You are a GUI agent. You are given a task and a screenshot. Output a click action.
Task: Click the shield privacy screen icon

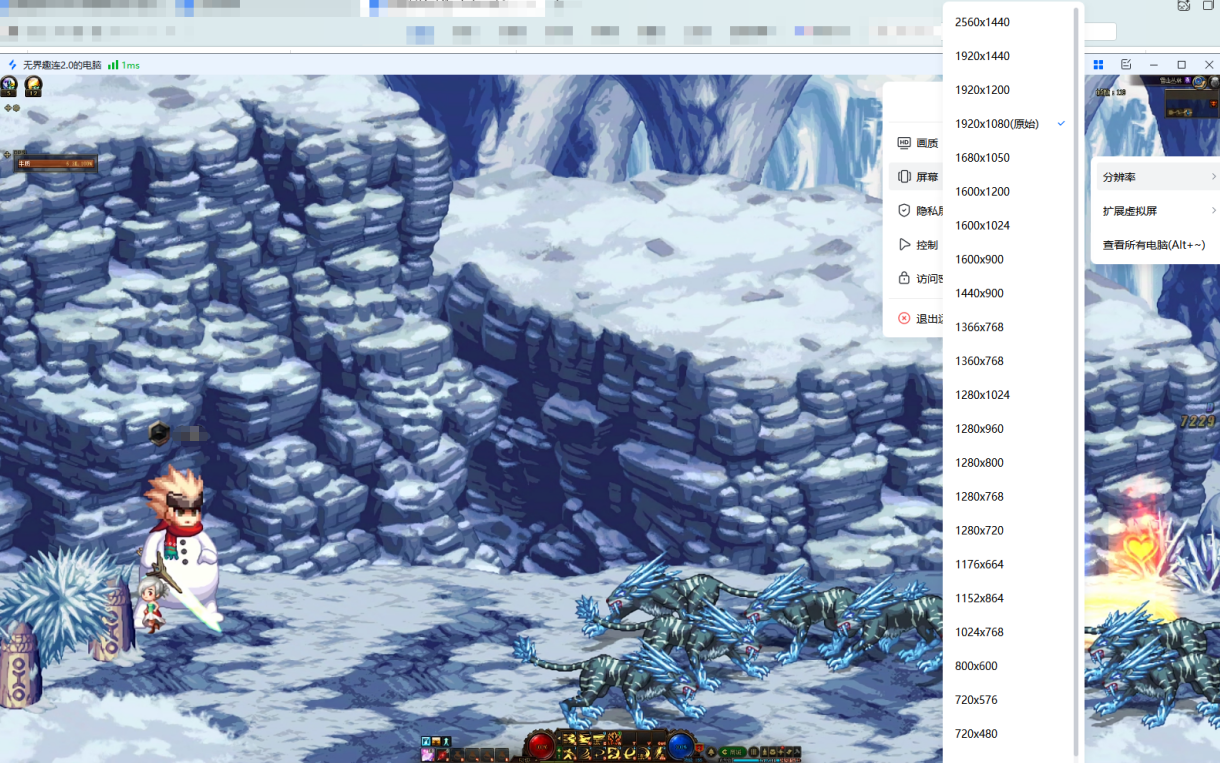tap(904, 211)
